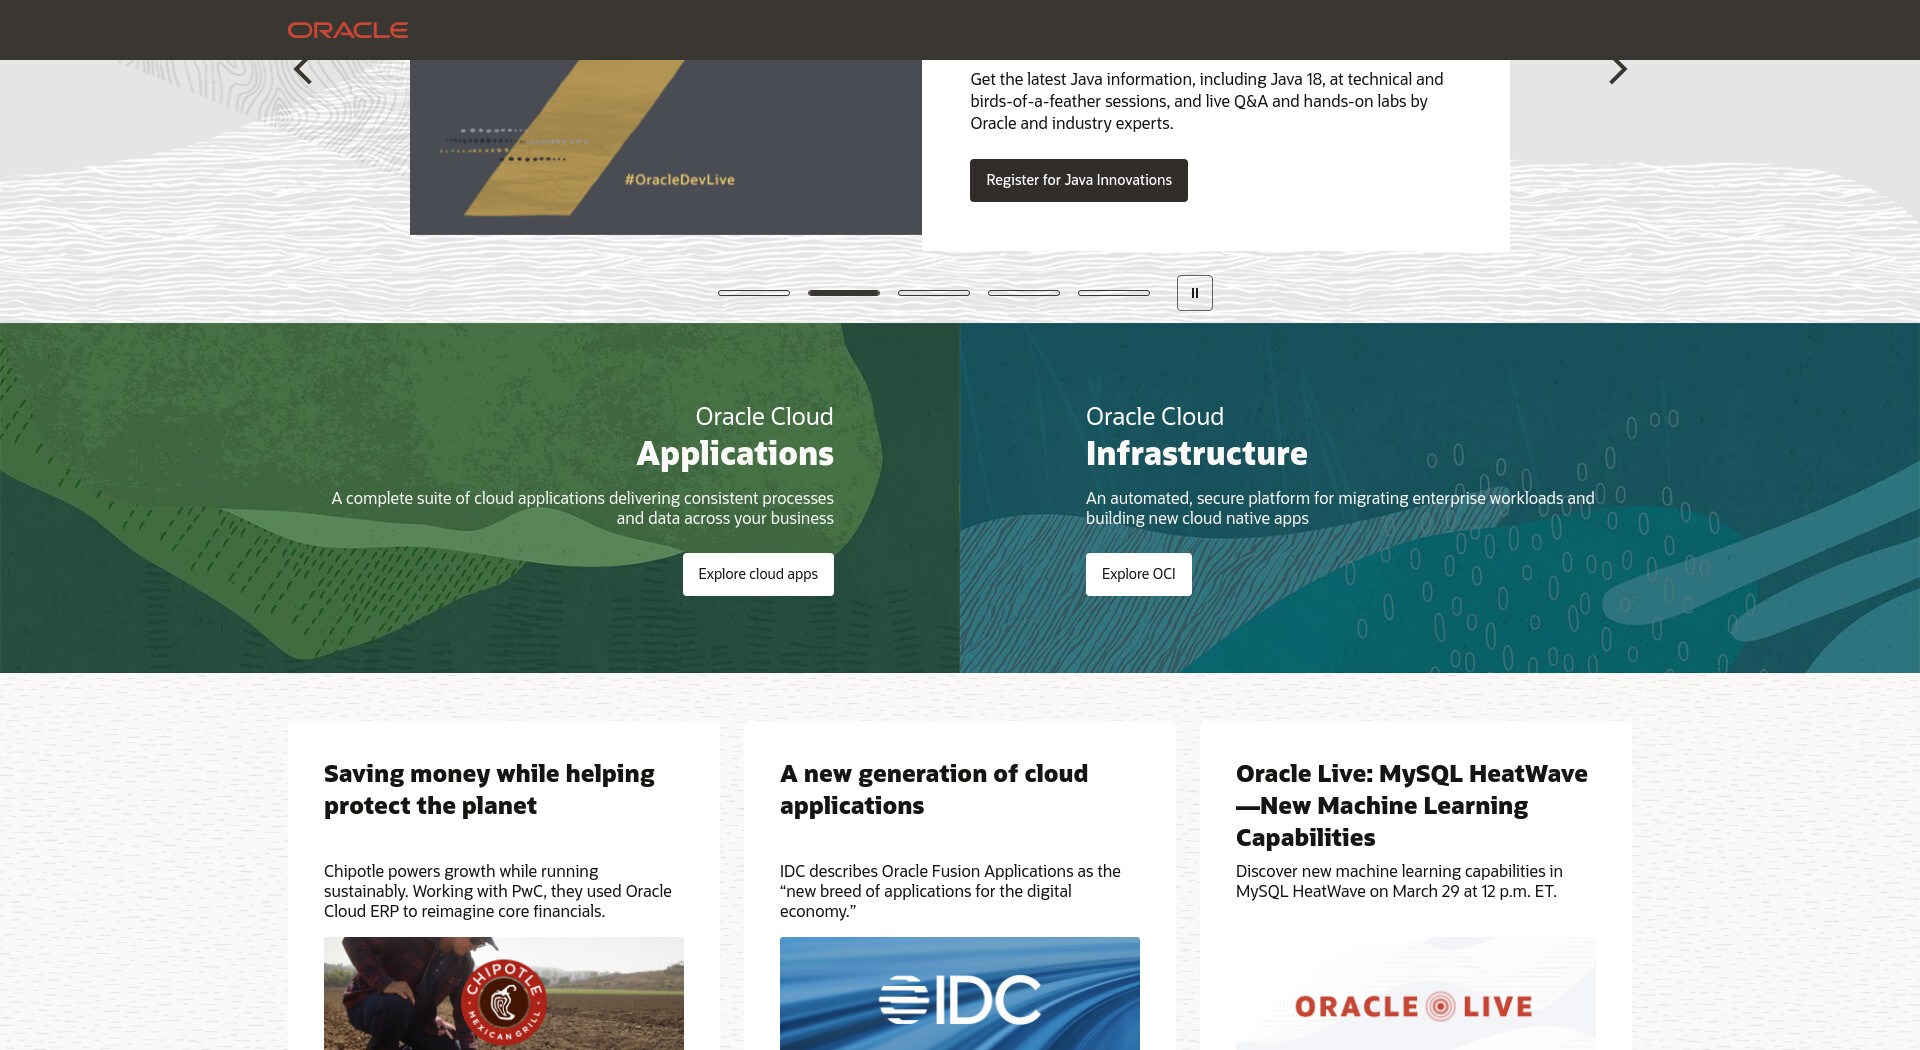Select the second active carousel indicator
The height and width of the screenshot is (1050, 1920).
pyautogui.click(x=844, y=293)
